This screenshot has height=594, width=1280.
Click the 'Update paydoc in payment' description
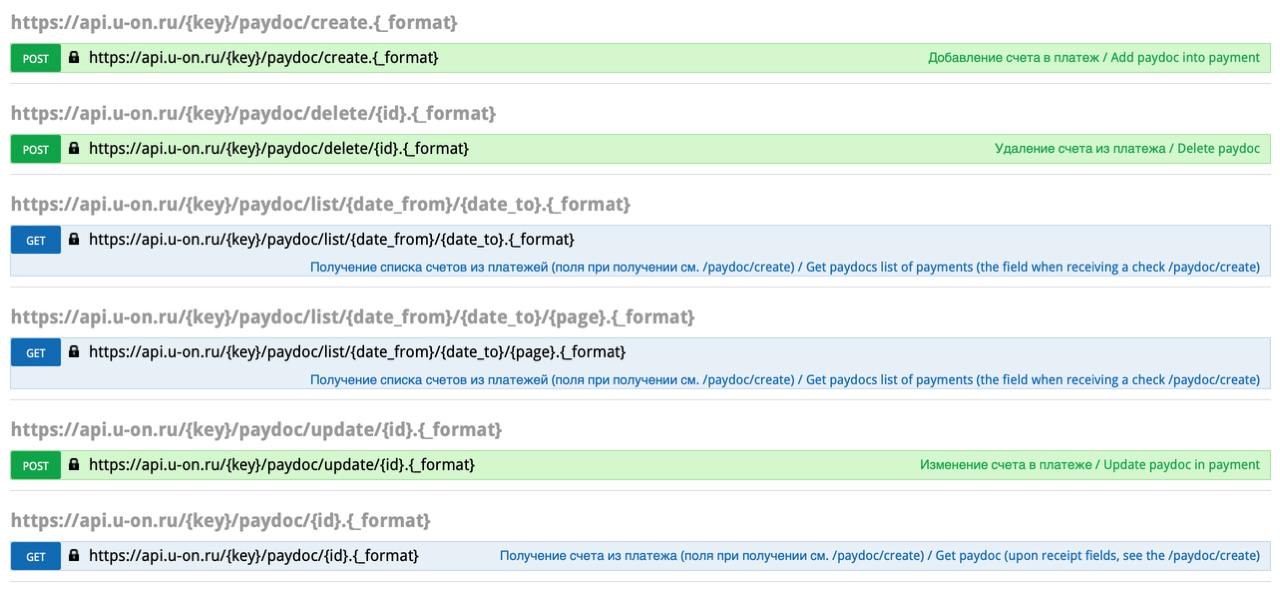(x=1089, y=465)
